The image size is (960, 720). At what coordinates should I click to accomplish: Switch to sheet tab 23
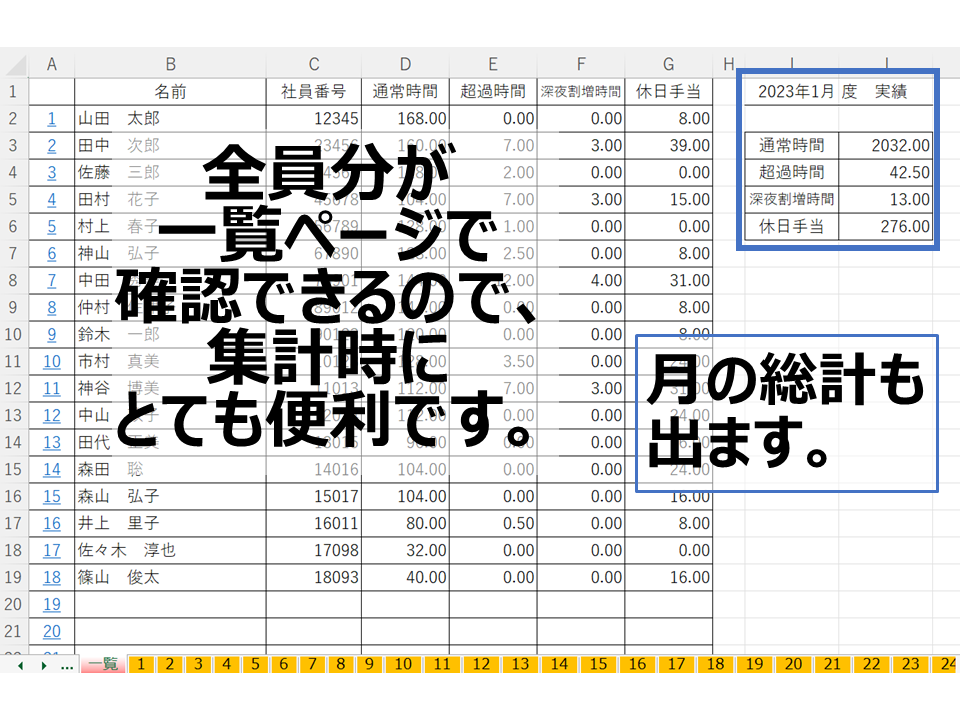pyautogui.click(x=910, y=664)
